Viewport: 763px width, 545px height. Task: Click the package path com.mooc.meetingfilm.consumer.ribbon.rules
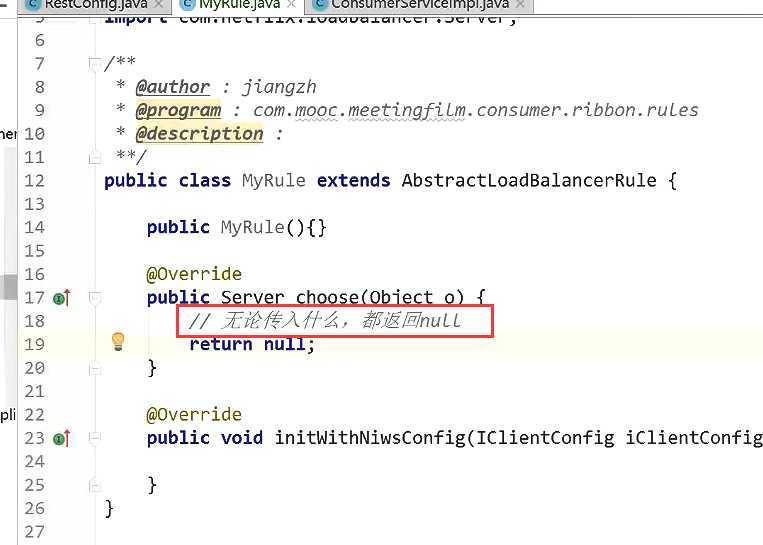click(476, 110)
